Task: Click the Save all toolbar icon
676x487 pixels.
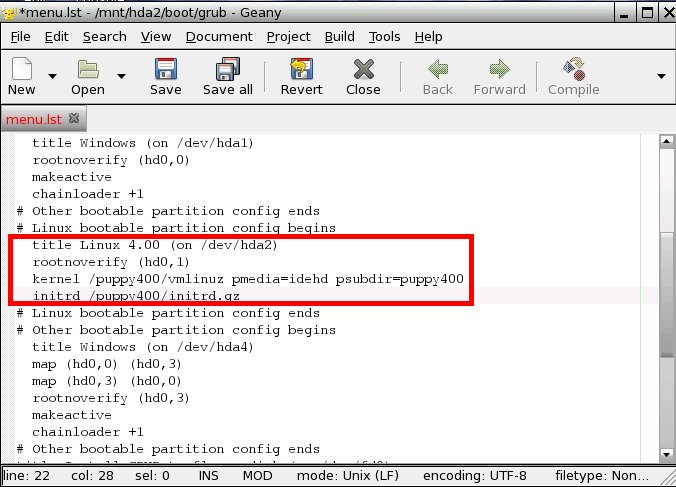Action: 227,75
